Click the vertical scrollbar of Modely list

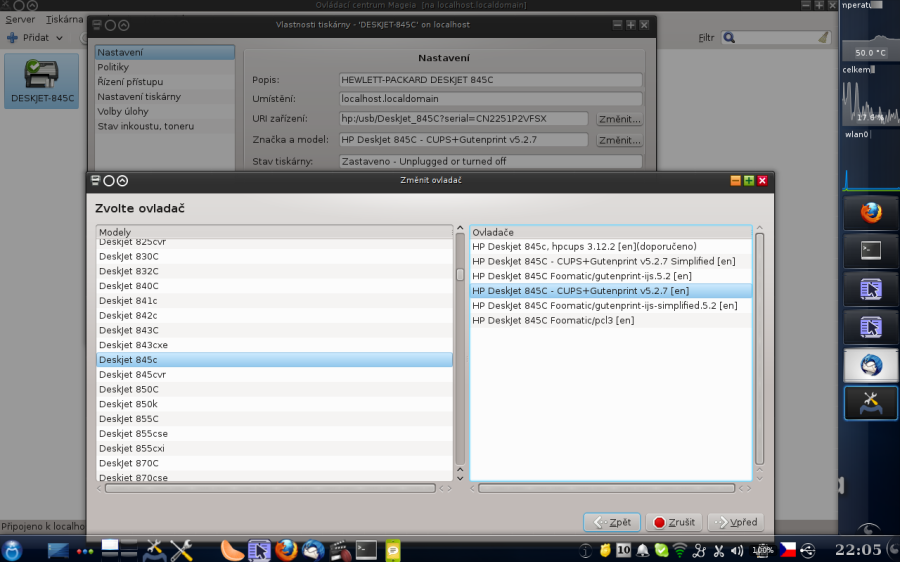pos(460,350)
